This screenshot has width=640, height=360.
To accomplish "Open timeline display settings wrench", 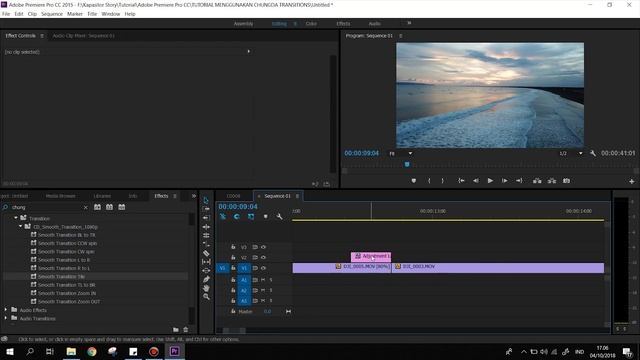I will click(279, 217).
